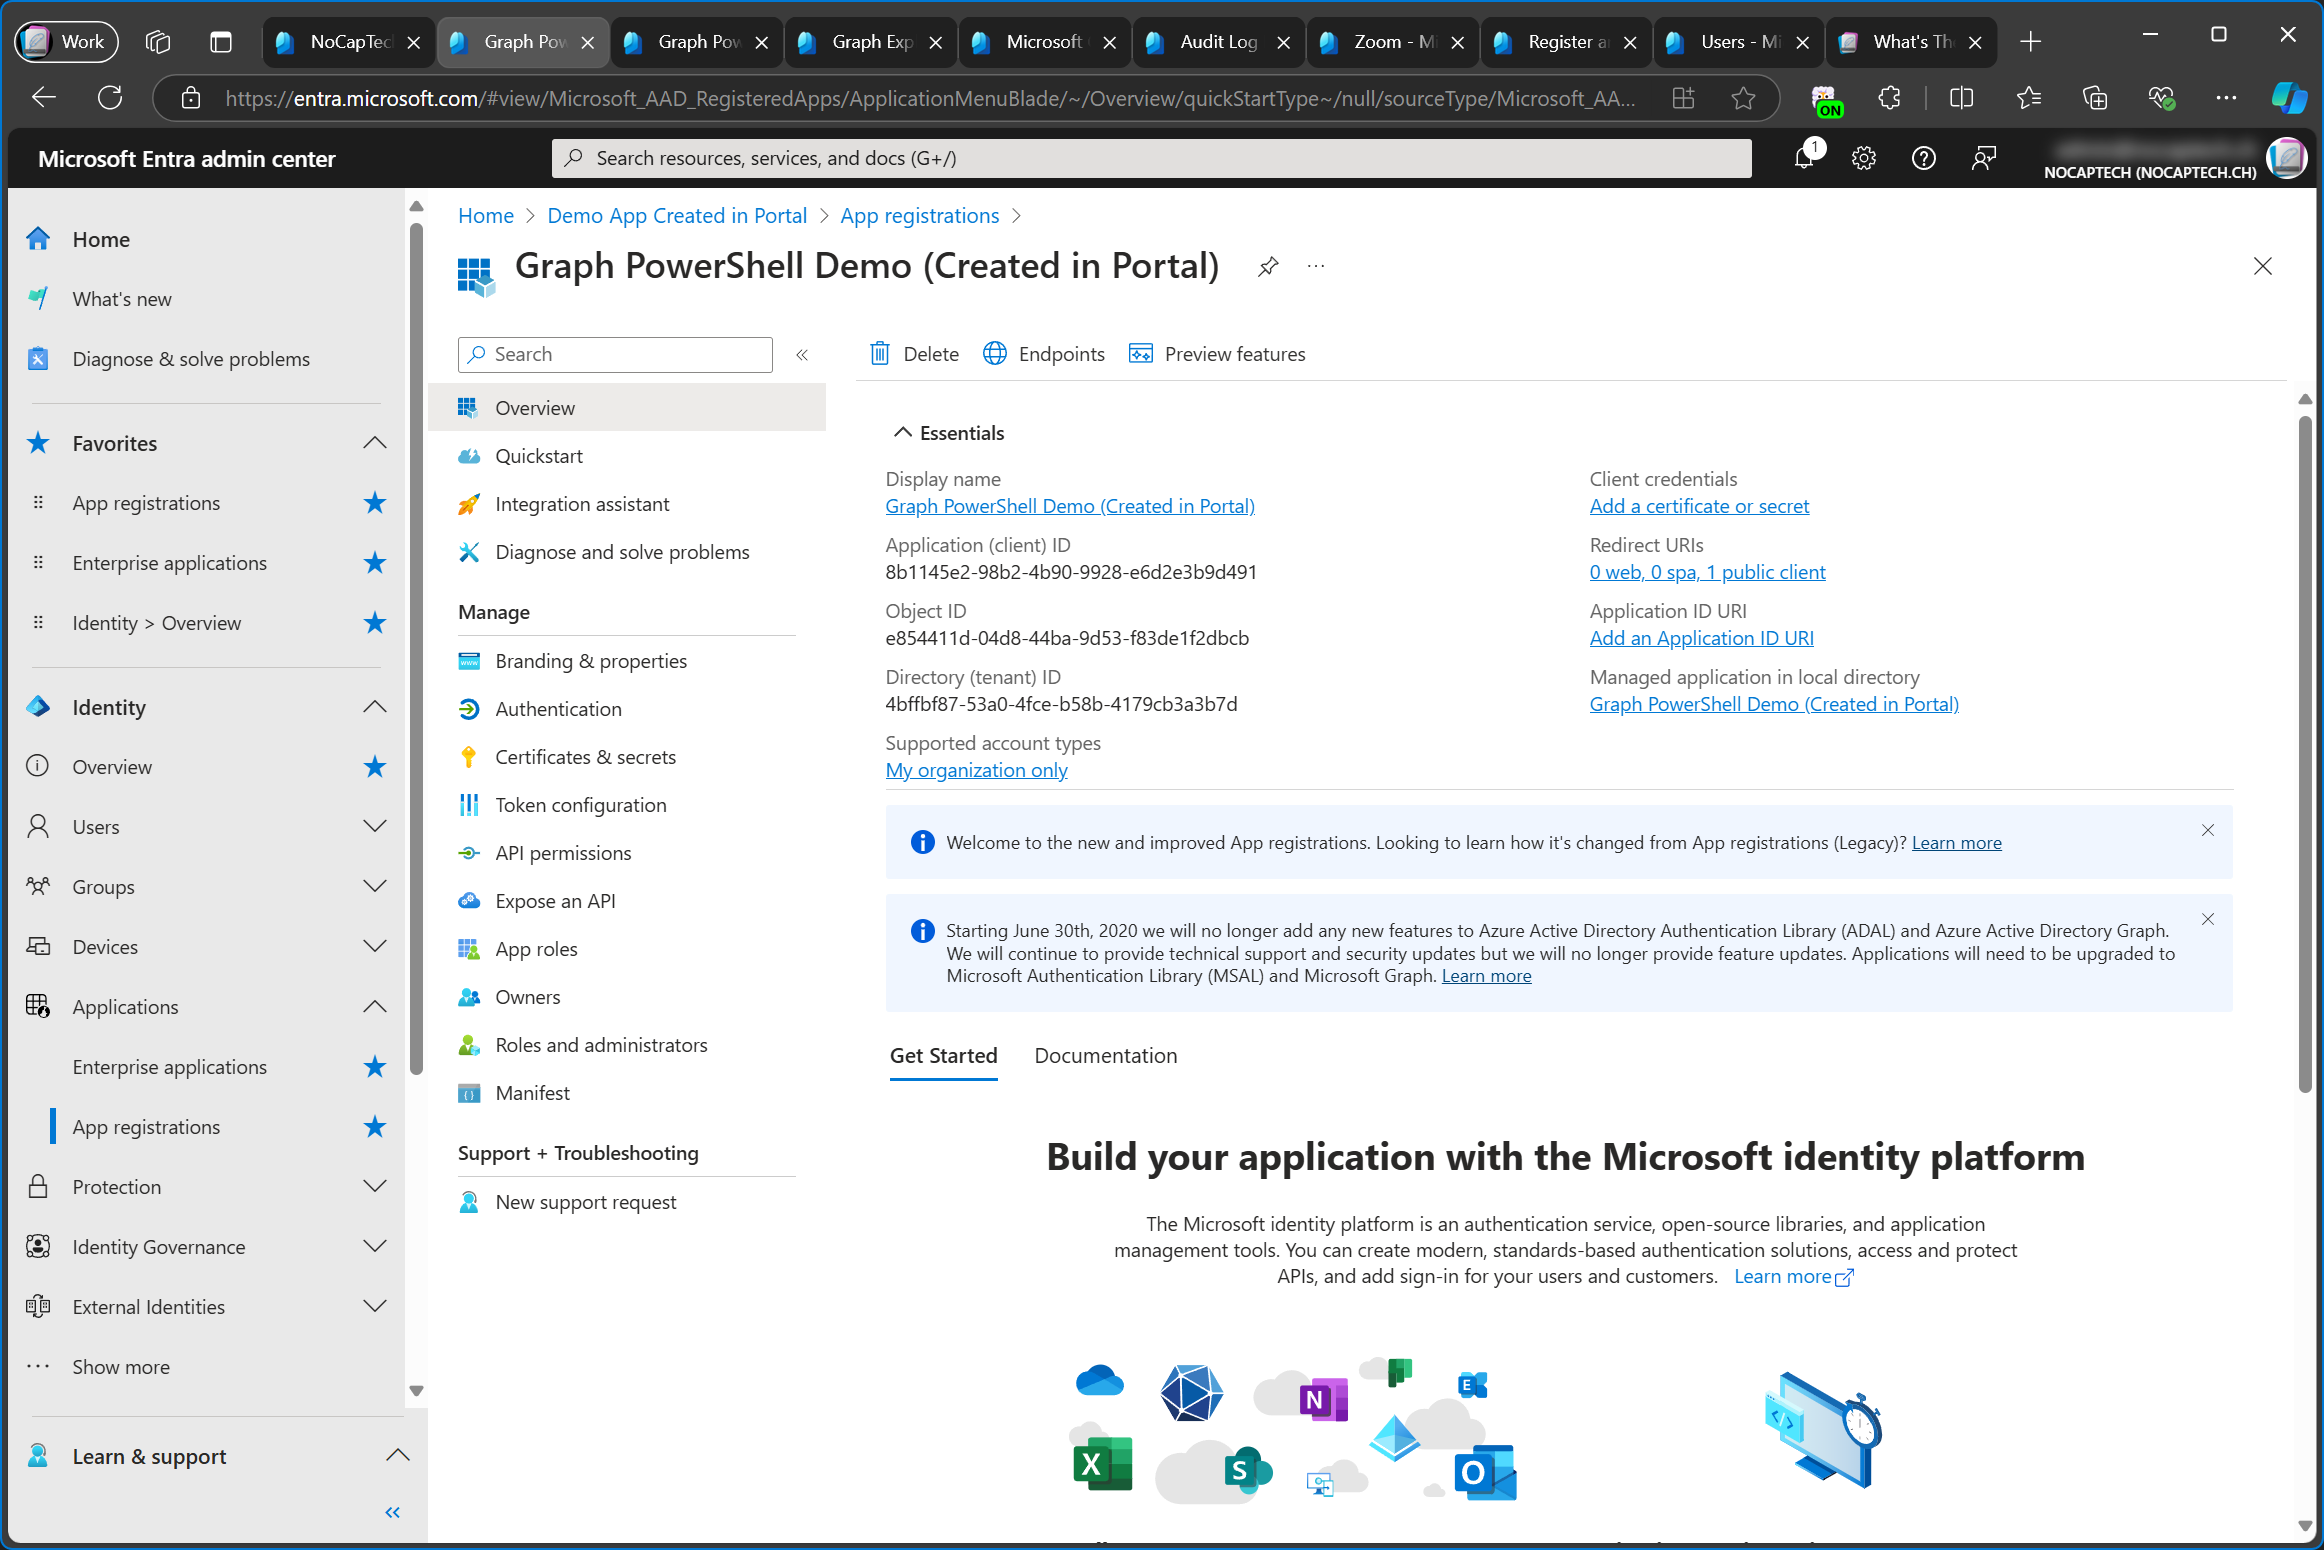
Task: Open Certificates & secrets section
Action: 586,754
